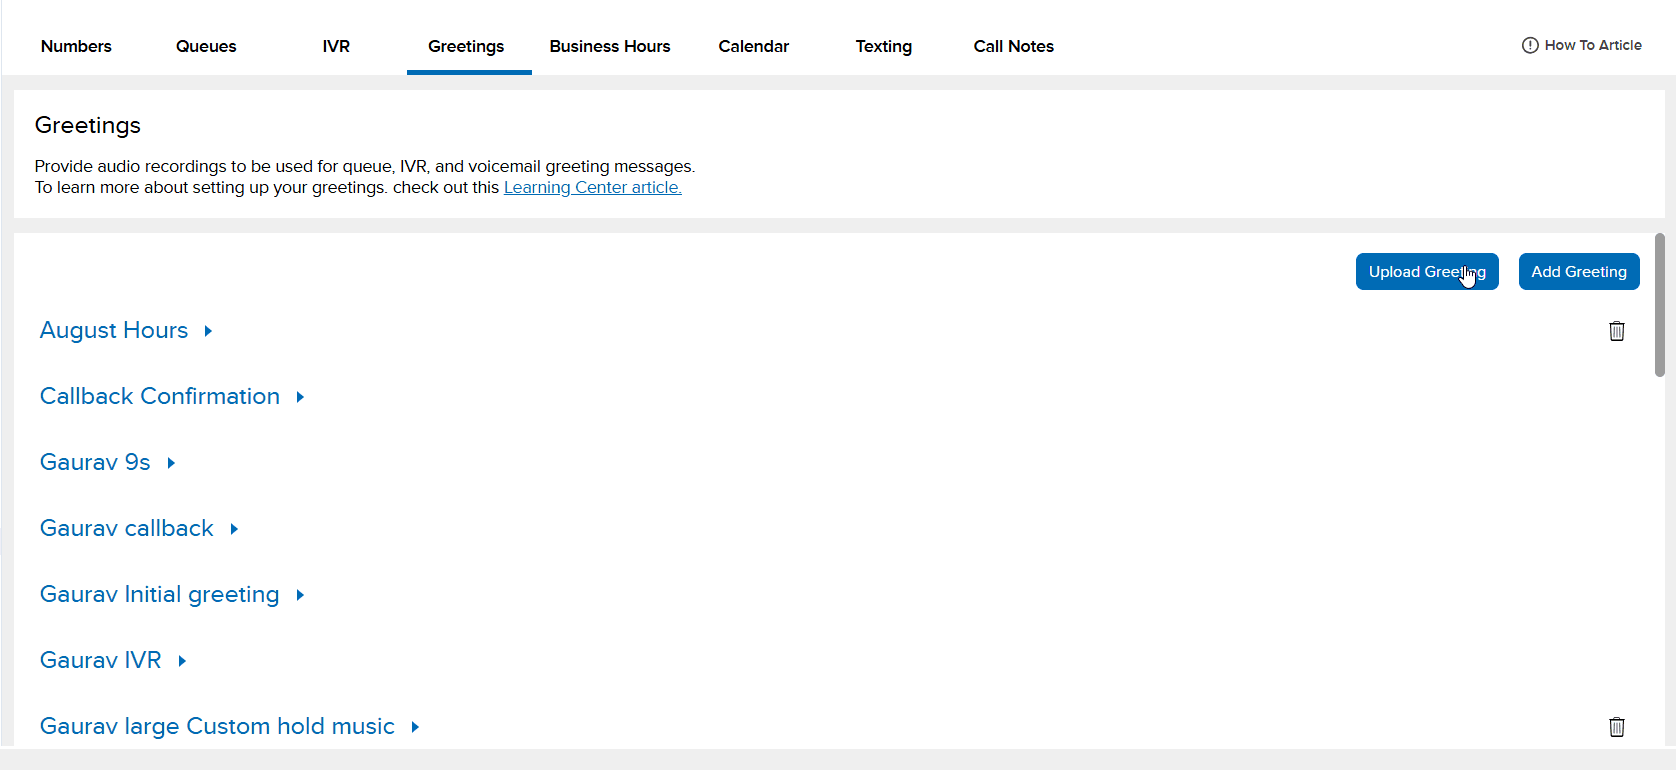1676x770 pixels.
Task: Expand the Gaurav IVR greeting arrow
Action: point(182,661)
